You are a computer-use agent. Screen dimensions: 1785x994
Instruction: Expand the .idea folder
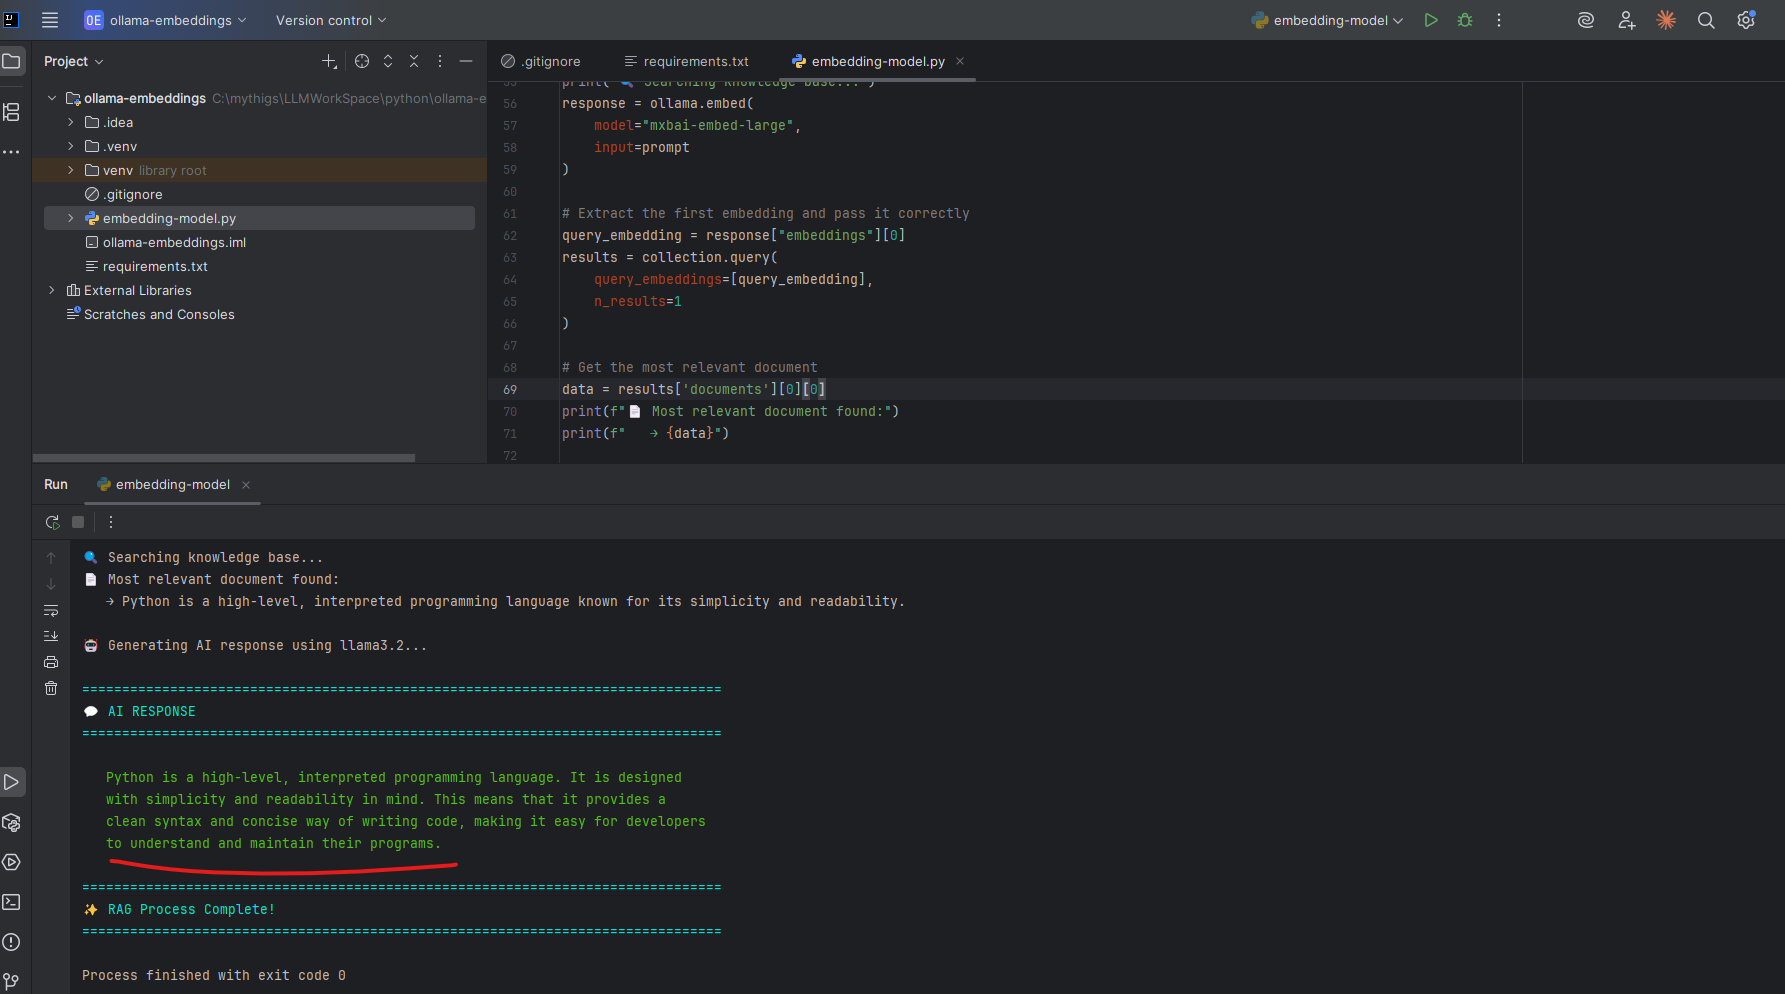(x=70, y=122)
